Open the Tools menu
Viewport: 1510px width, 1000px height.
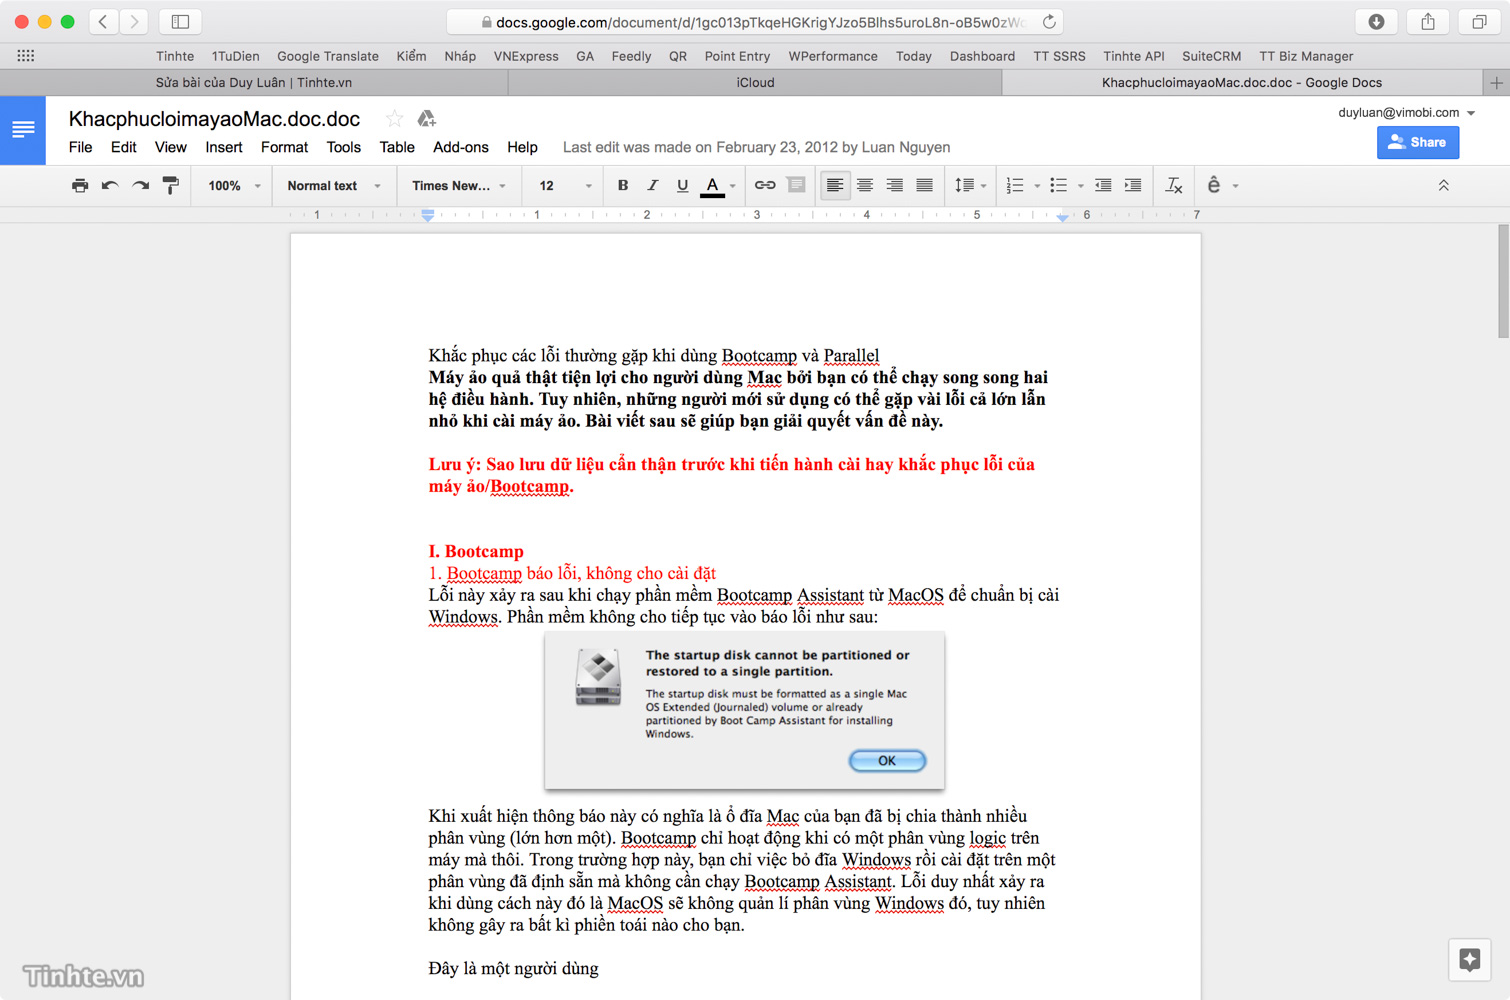[x=343, y=147]
